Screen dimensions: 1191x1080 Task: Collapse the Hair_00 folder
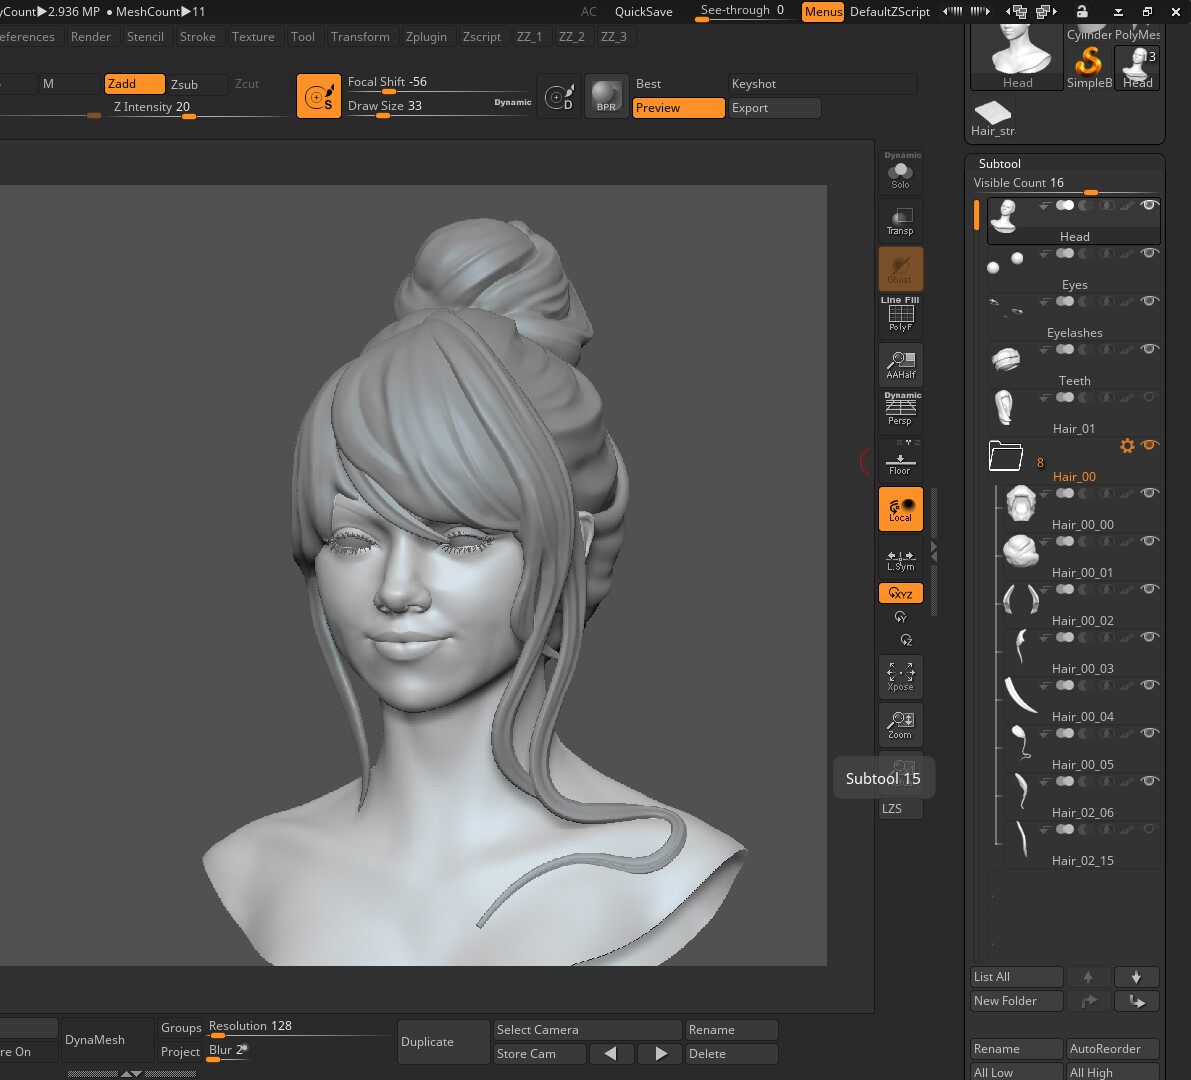tap(1006, 456)
